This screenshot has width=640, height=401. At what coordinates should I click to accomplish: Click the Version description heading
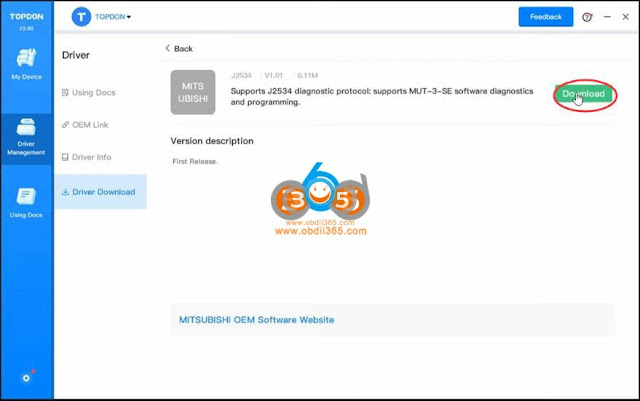point(212,141)
